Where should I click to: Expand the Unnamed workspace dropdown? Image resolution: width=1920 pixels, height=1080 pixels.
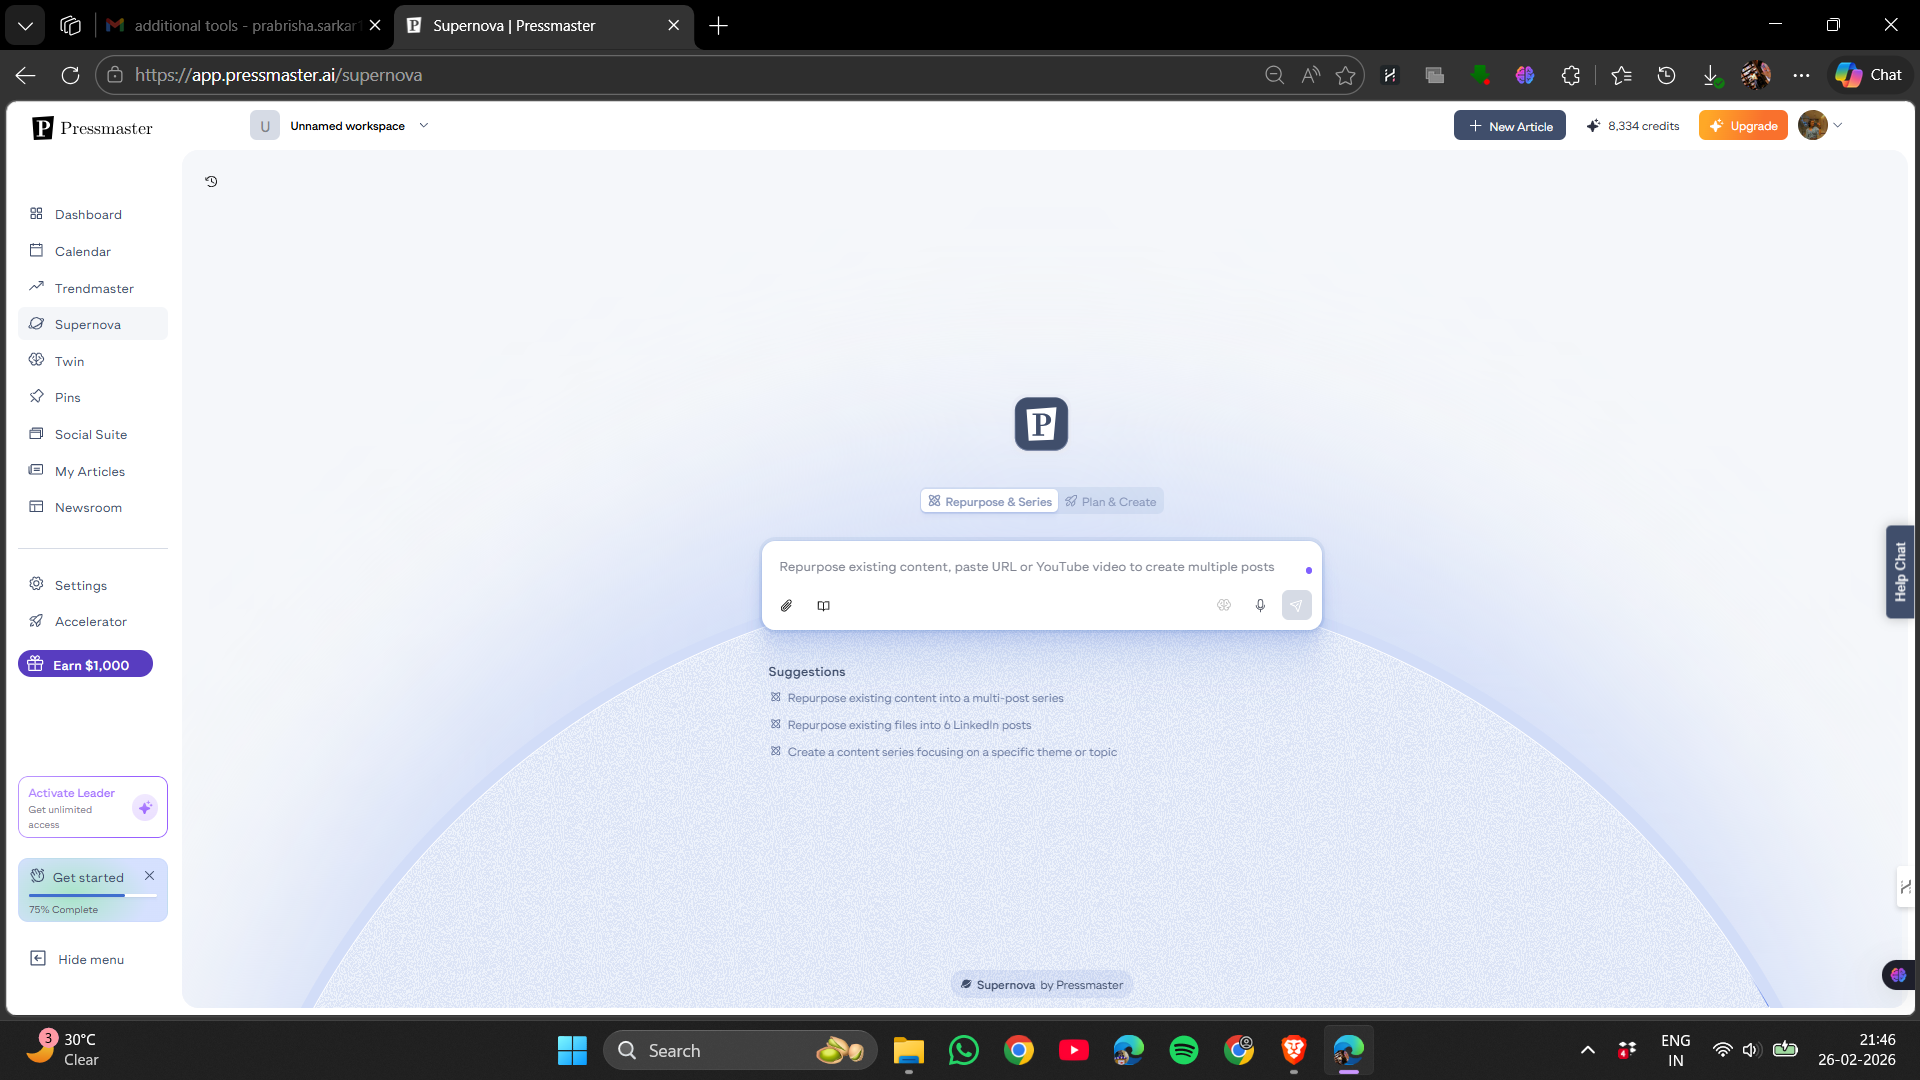pos(424,126)
